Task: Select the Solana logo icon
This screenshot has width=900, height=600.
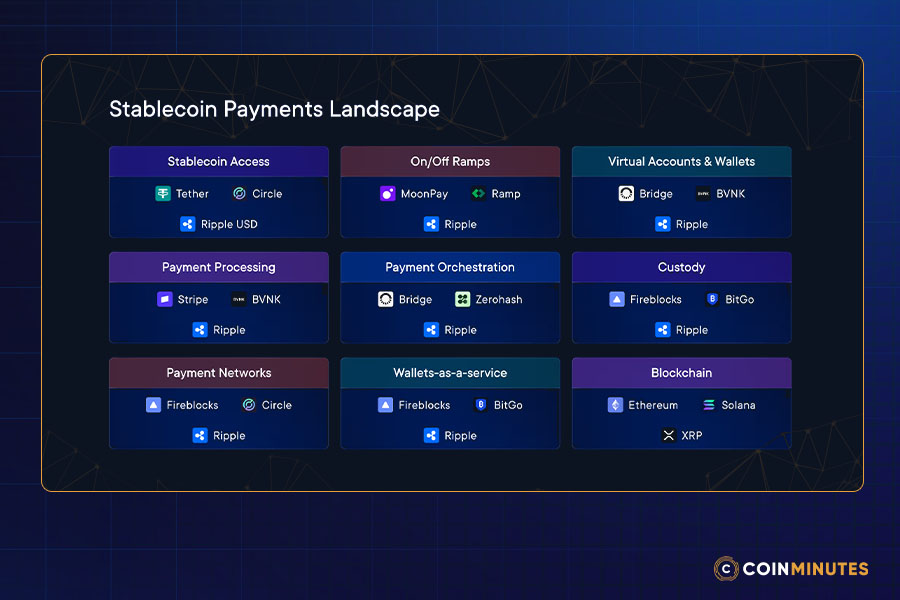Action: (x=709, y=405)
